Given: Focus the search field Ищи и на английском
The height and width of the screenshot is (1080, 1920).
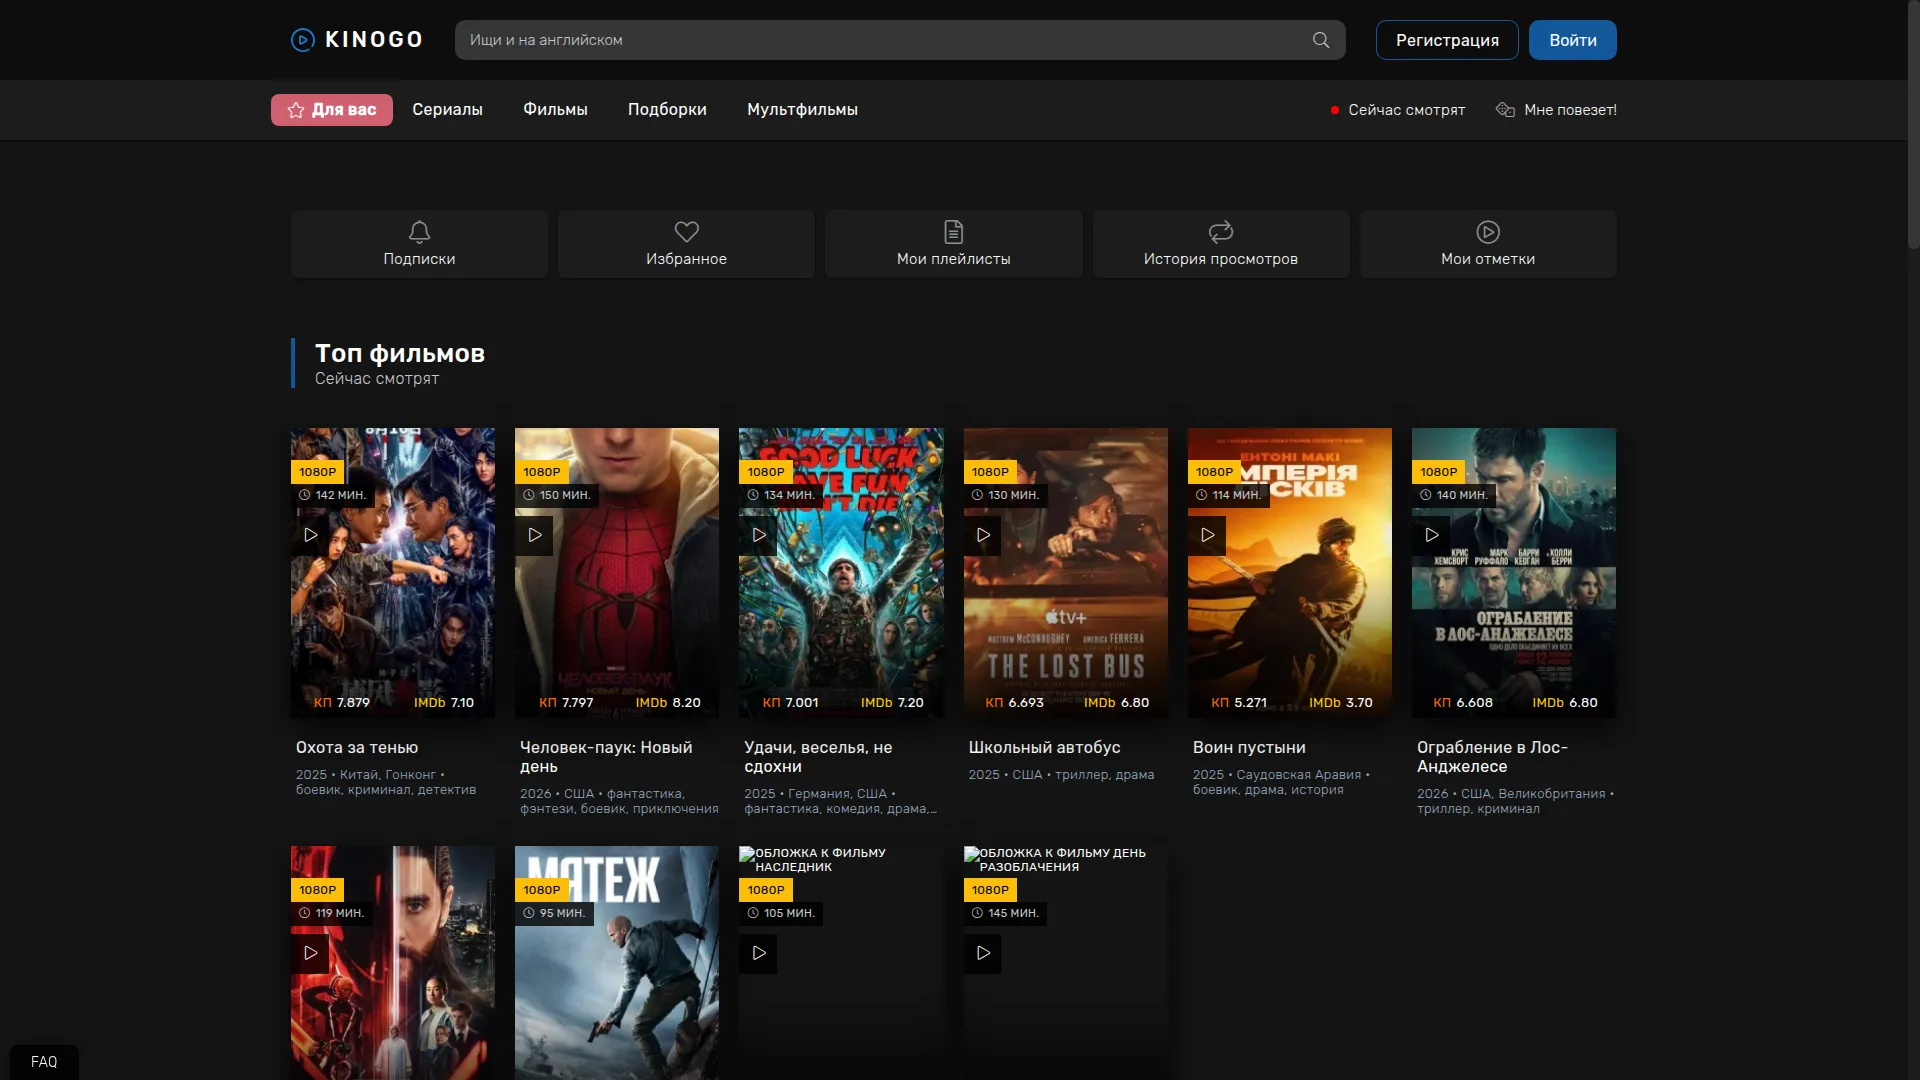Looking at the screenshot, I should (900, 40).
